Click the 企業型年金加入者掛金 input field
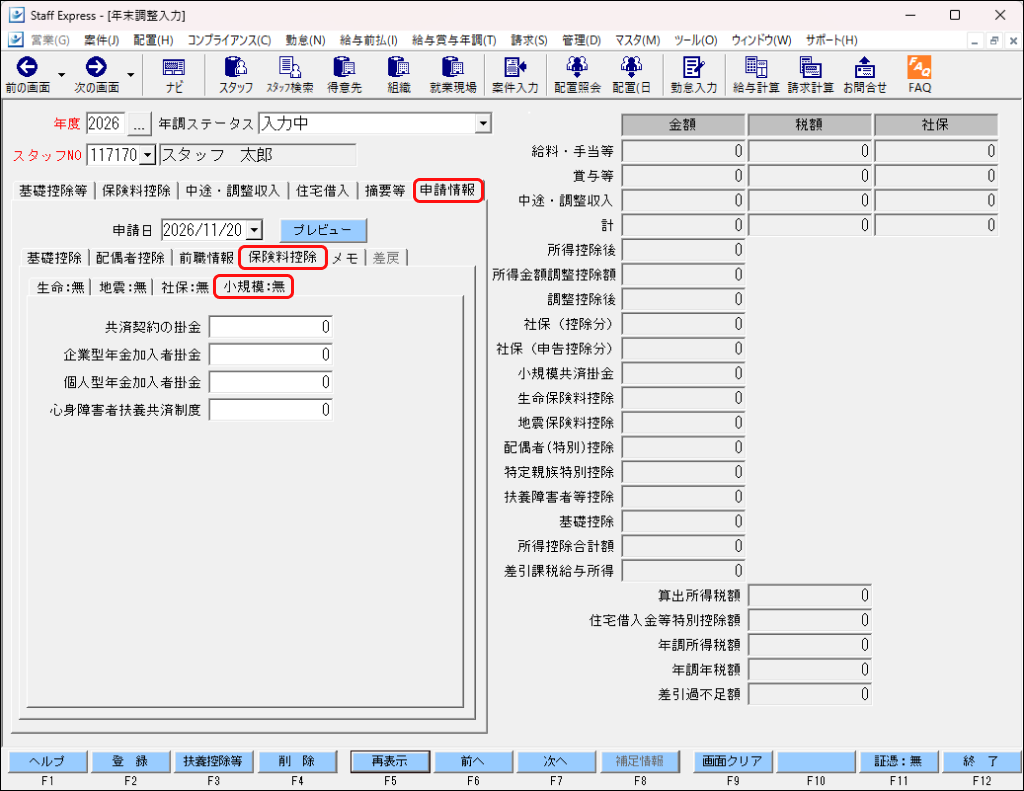The image size is (1024, 791). (x=271, y=355)
